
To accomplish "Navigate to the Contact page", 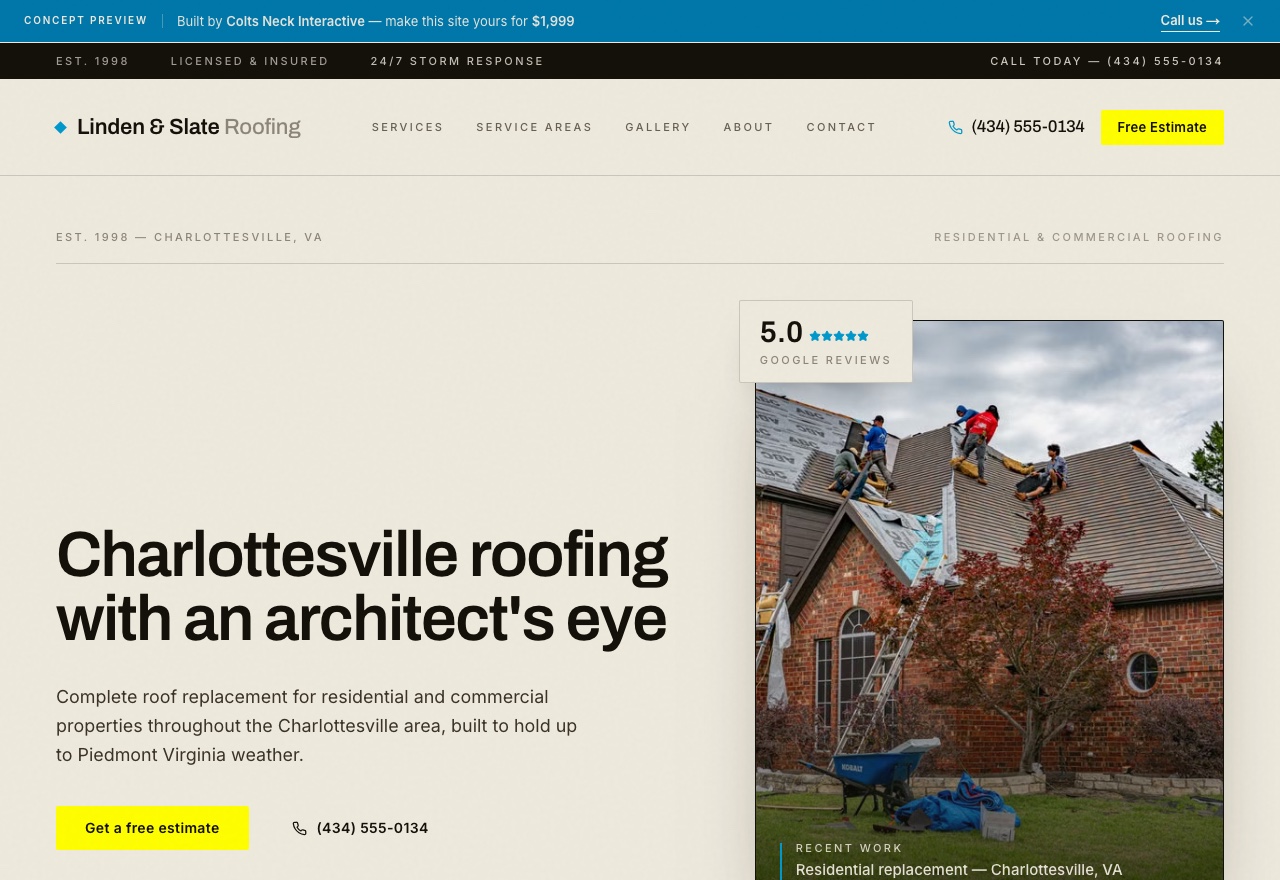I will point(841,127).
